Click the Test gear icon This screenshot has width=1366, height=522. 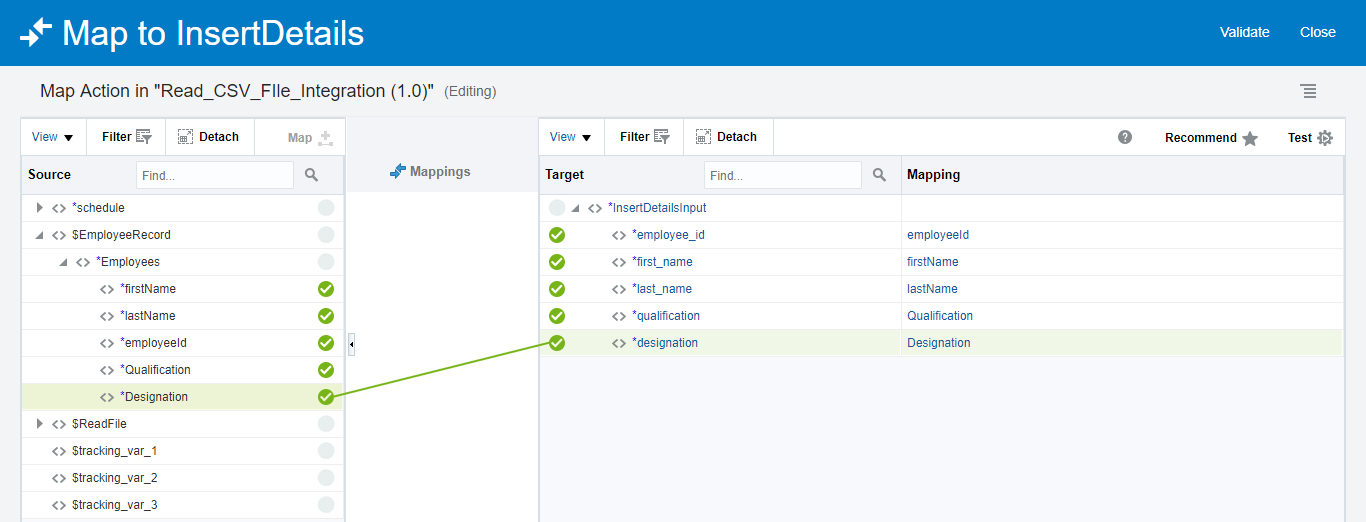click(1325, 138)
